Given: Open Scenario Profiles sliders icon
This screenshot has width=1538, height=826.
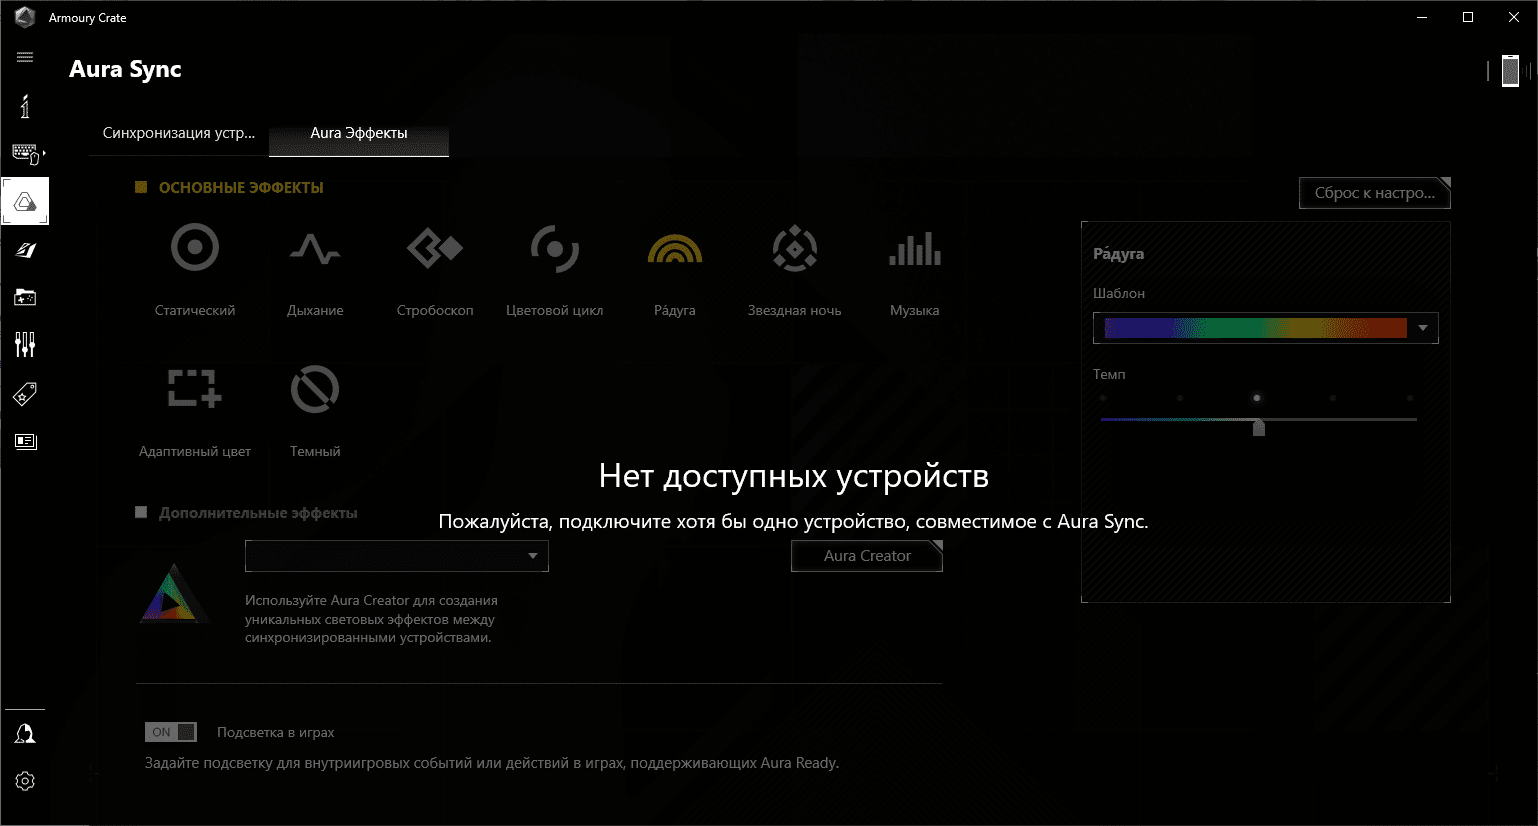Looking at the screenshot, I should click(25, 345).
